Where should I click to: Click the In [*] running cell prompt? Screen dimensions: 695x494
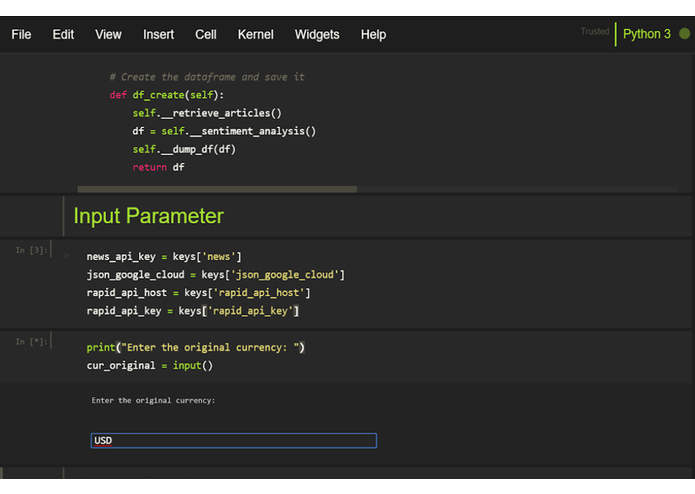(x=31, y=342)
